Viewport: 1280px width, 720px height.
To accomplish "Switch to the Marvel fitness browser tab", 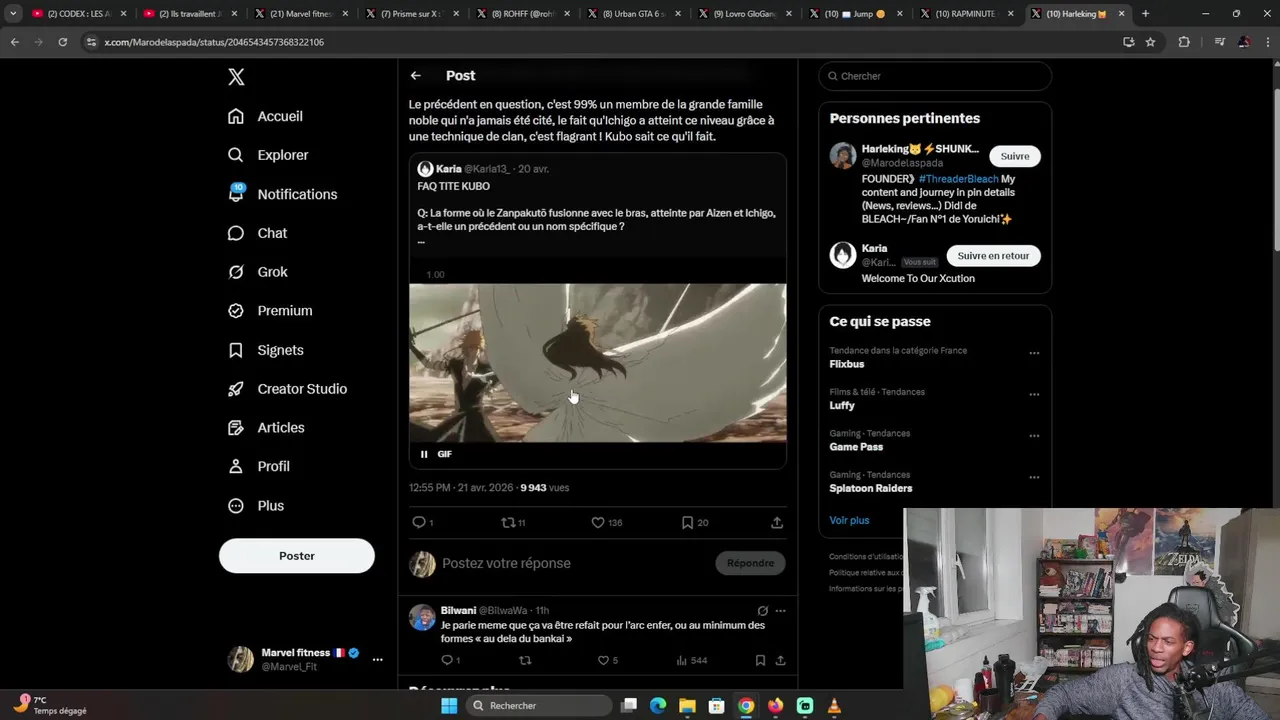I will 301,14.
